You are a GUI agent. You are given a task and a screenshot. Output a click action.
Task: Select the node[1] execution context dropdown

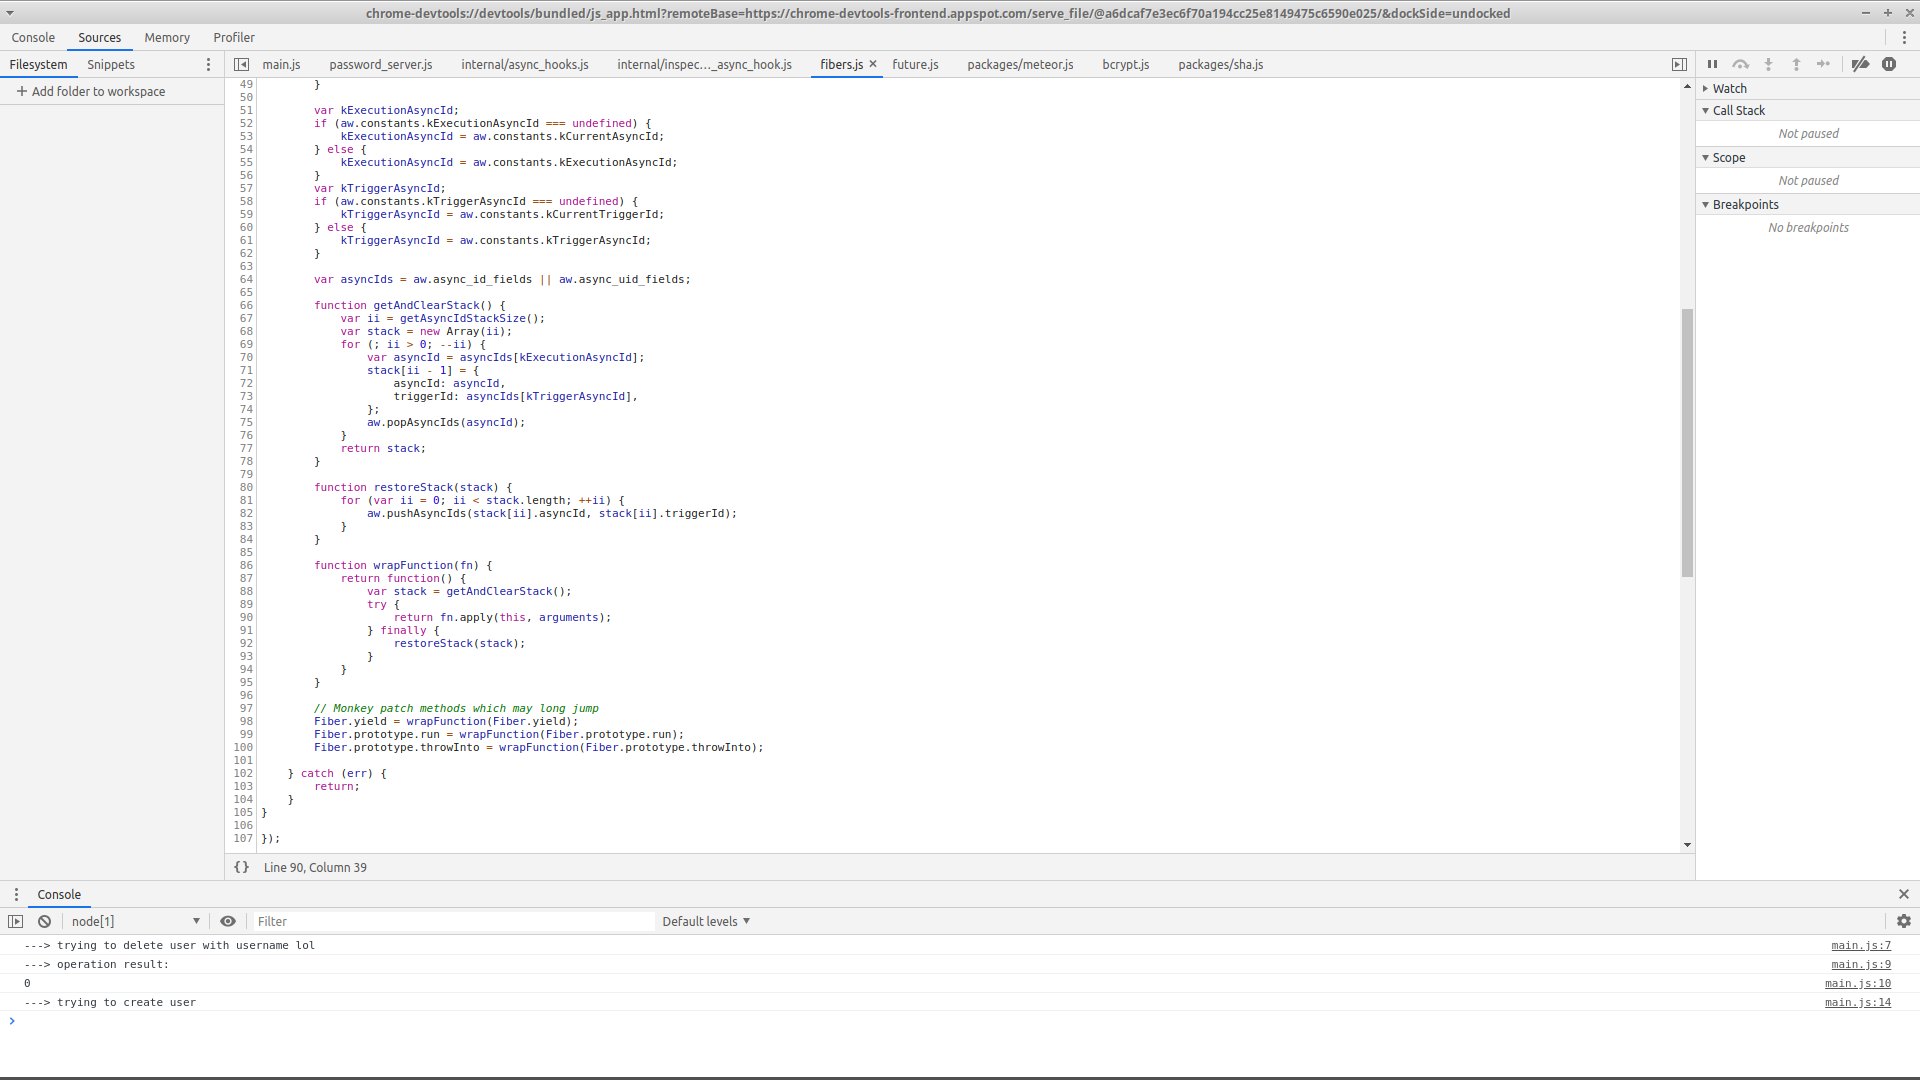click(x=135, y=921)
